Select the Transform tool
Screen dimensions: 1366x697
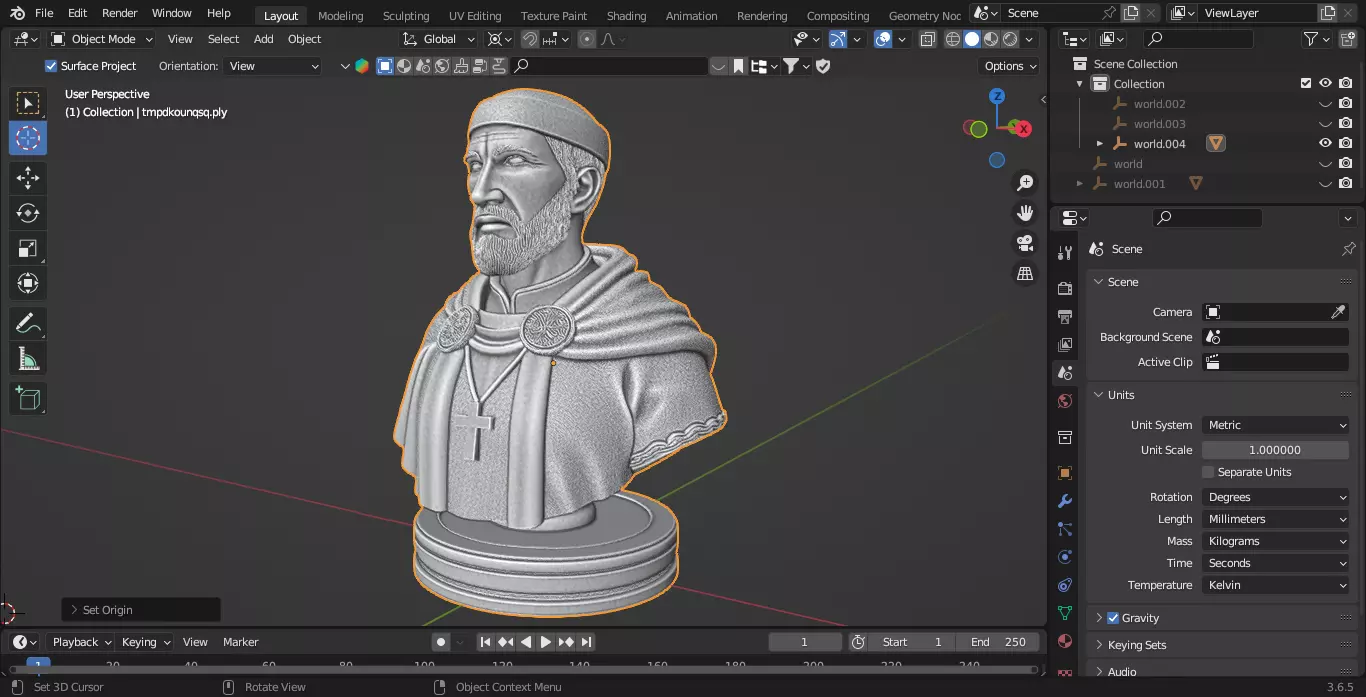(x=28, y=283)
